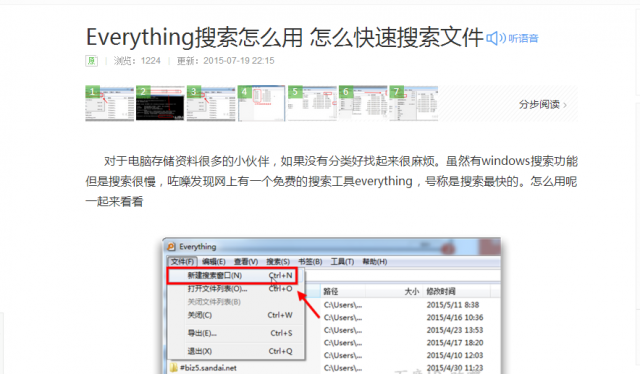Click the 大小 column header
640x374 pixels.
point(394,291)
